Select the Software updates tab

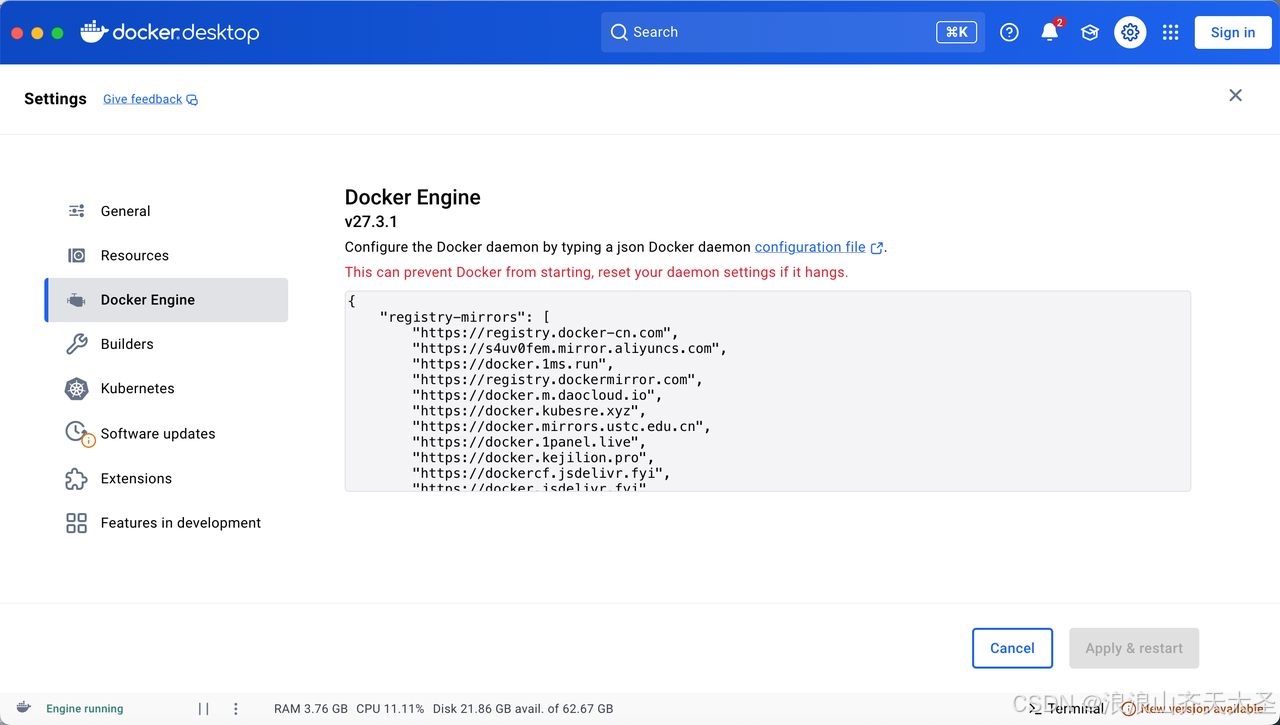pyautogui.click(x=166, y=433)
